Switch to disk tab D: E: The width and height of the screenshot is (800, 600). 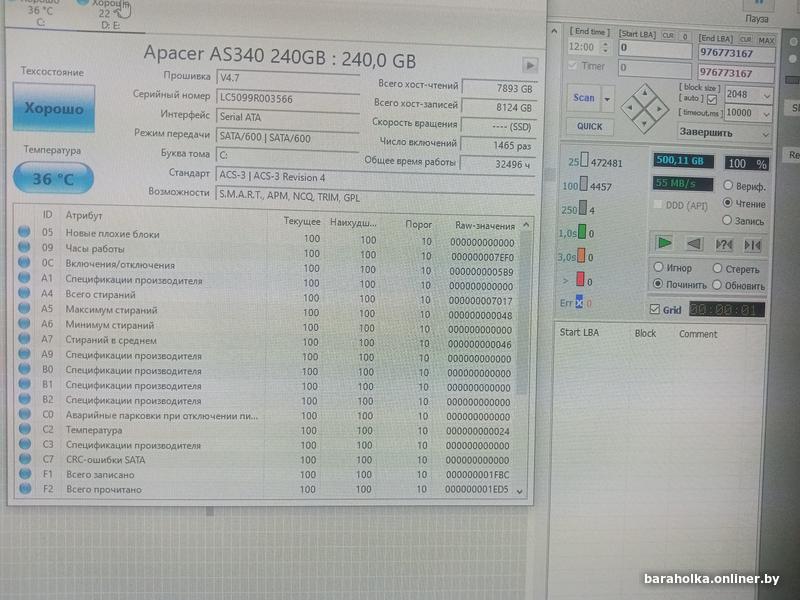pos(110,16)
